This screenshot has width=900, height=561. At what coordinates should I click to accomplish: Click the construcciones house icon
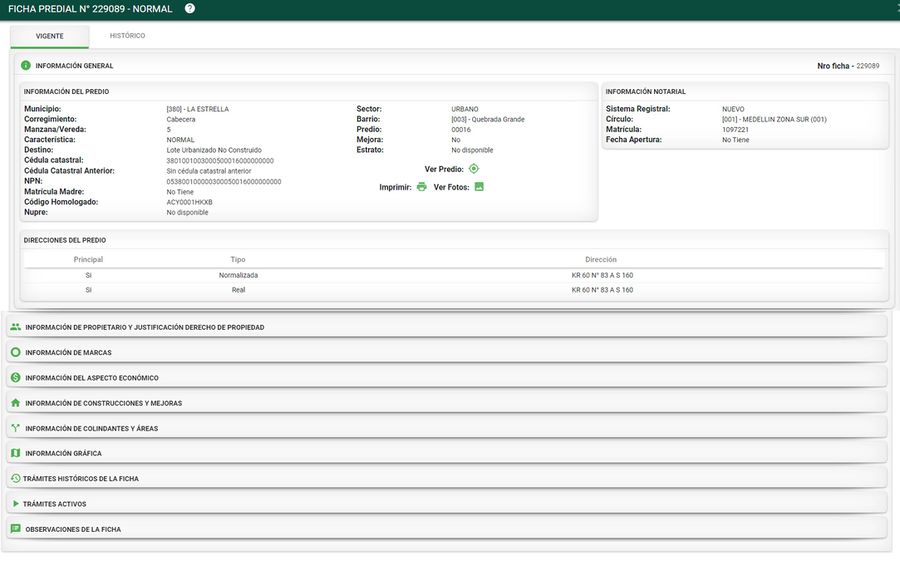click(15, 403)
